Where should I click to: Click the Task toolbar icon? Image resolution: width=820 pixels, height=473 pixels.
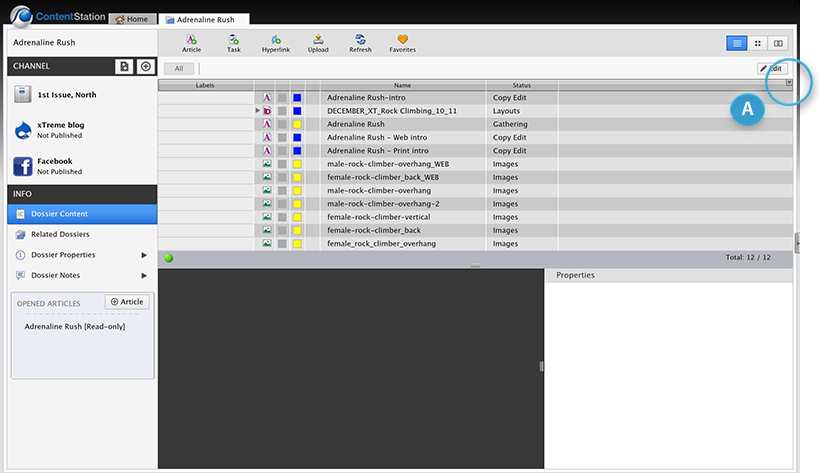pyautogui.click(x=233, y=42)
